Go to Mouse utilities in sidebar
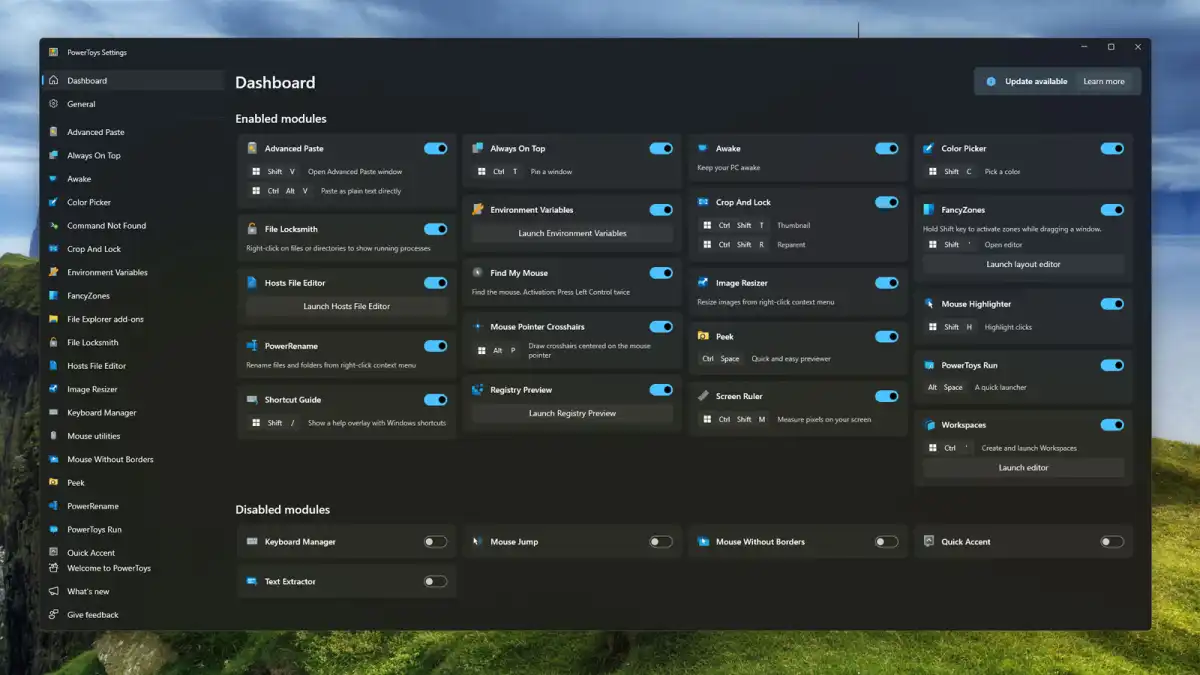The height and width of the screenshot is (675, 1200). click(93, 436)
